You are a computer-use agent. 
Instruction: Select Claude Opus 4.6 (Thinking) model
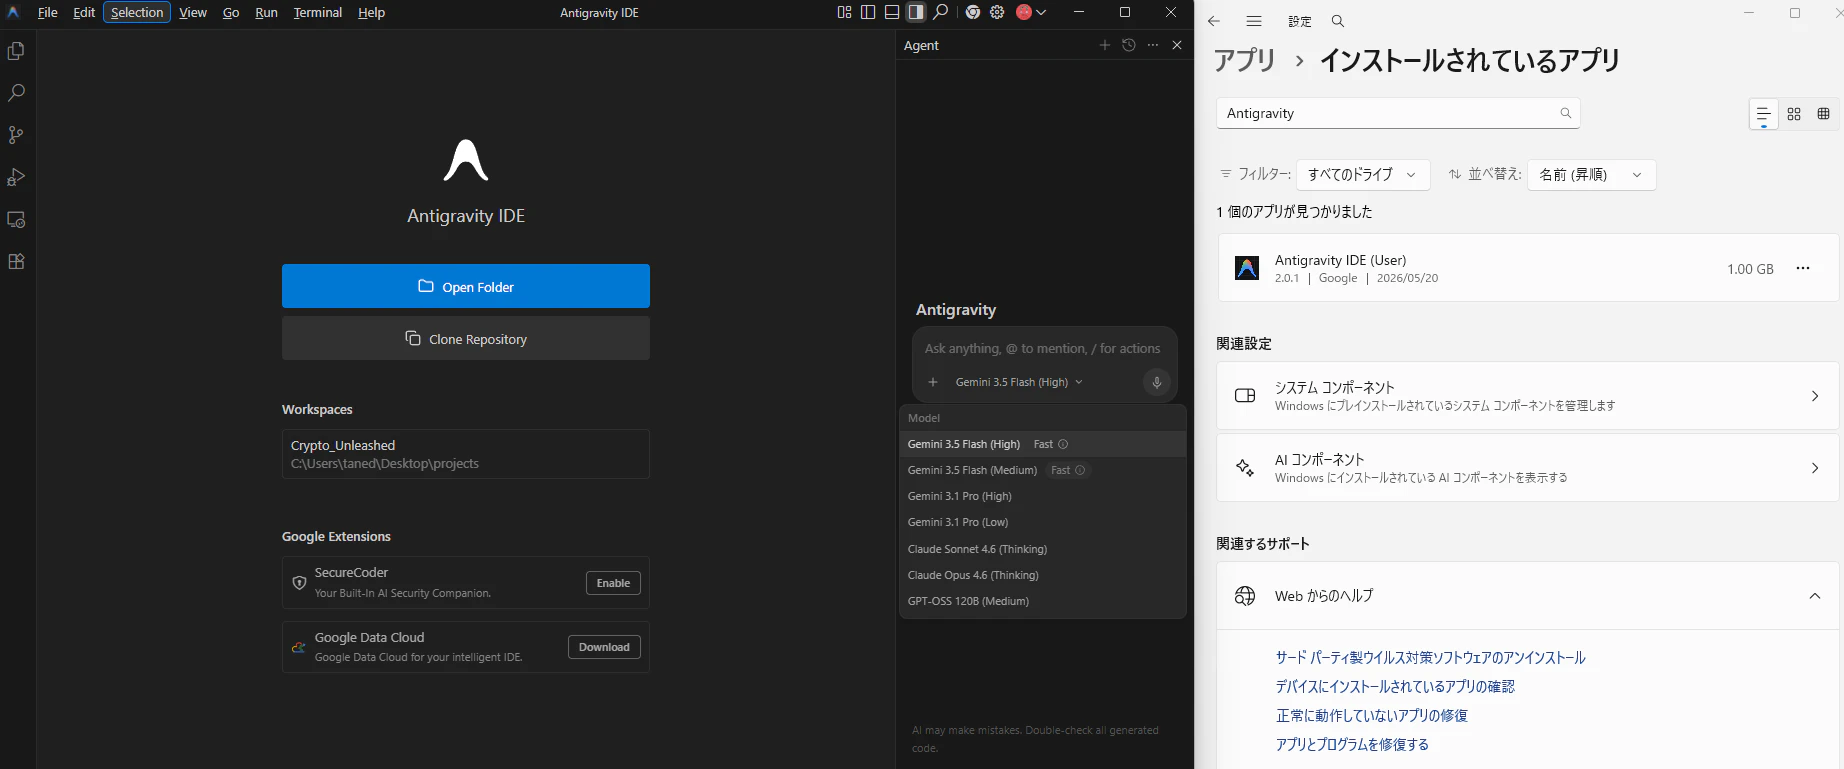click(x=1043, y=575)
